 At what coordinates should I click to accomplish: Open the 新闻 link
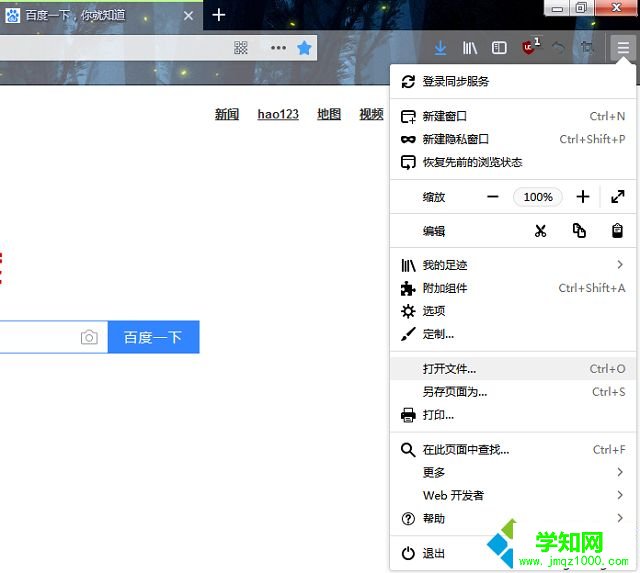[x=227, y=114]
